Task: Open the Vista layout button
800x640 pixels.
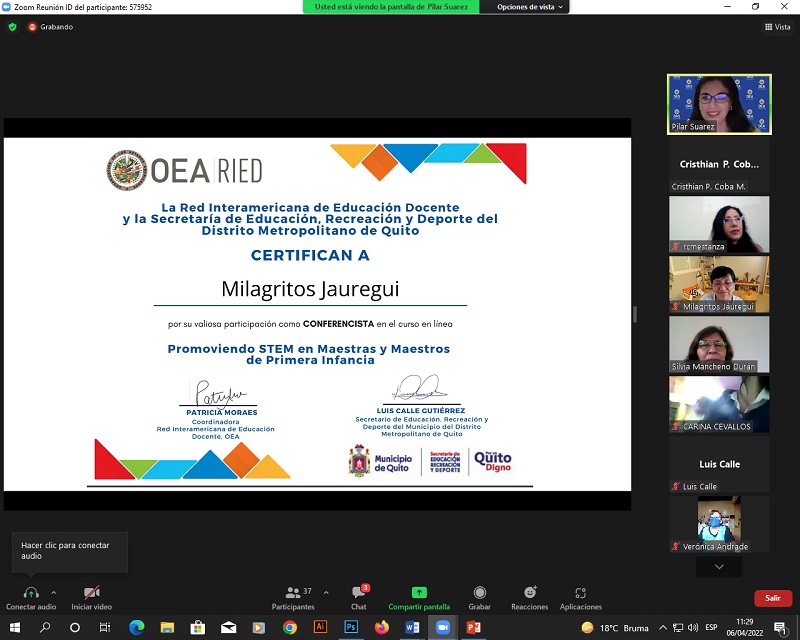Action: tap(778, 27)
